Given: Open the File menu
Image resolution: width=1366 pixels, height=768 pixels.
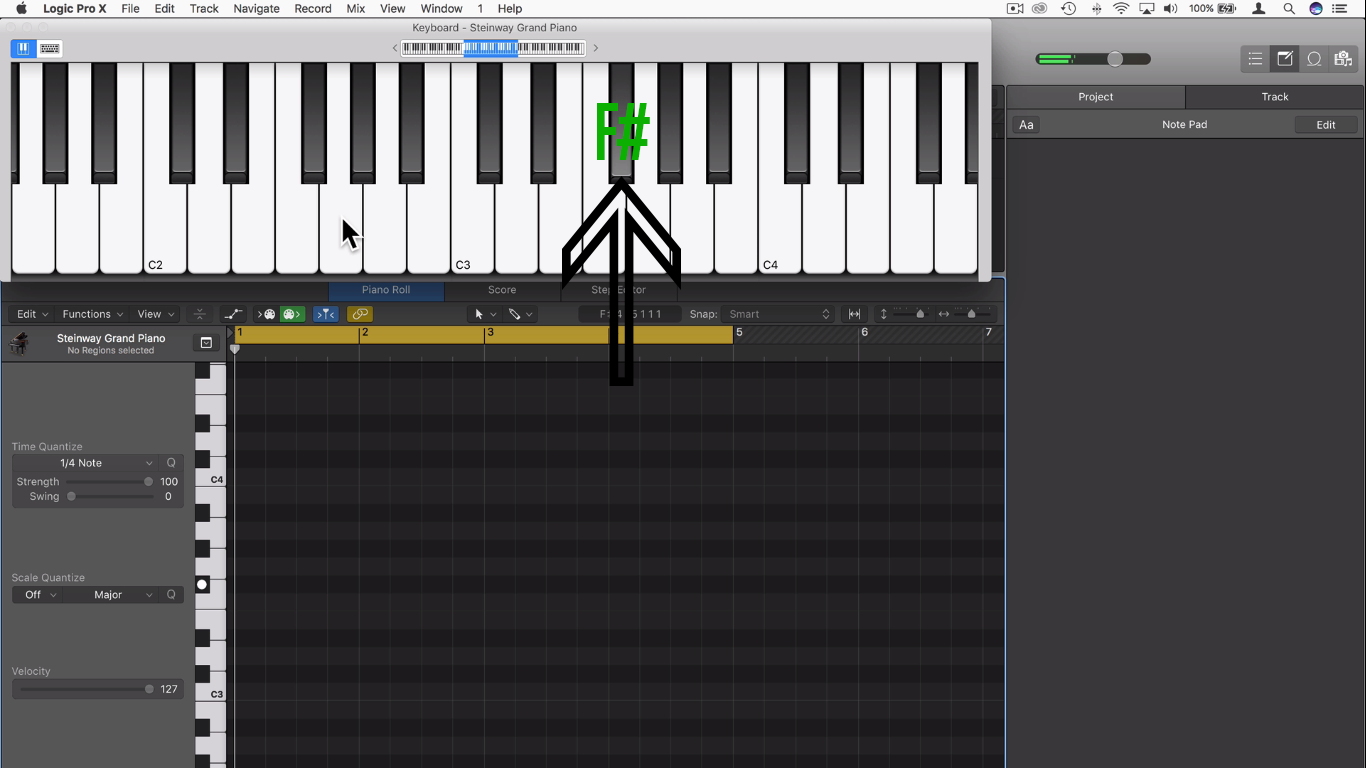Looking at the screenshot, I should pos(130,9).
